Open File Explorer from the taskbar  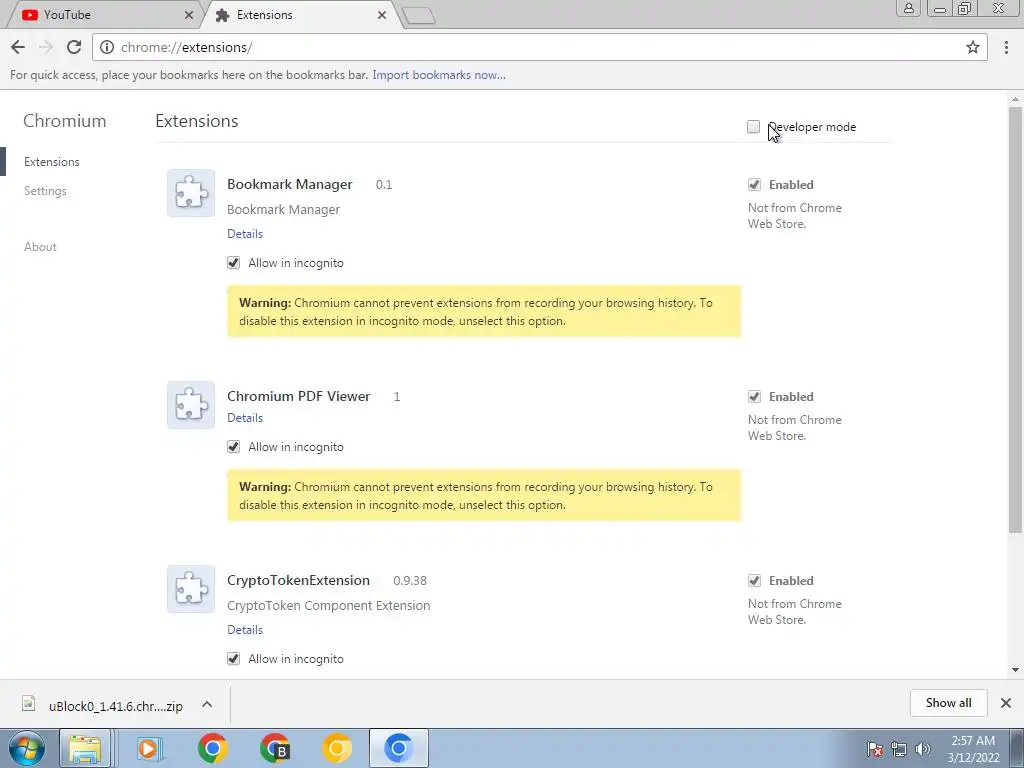(85, 748)
